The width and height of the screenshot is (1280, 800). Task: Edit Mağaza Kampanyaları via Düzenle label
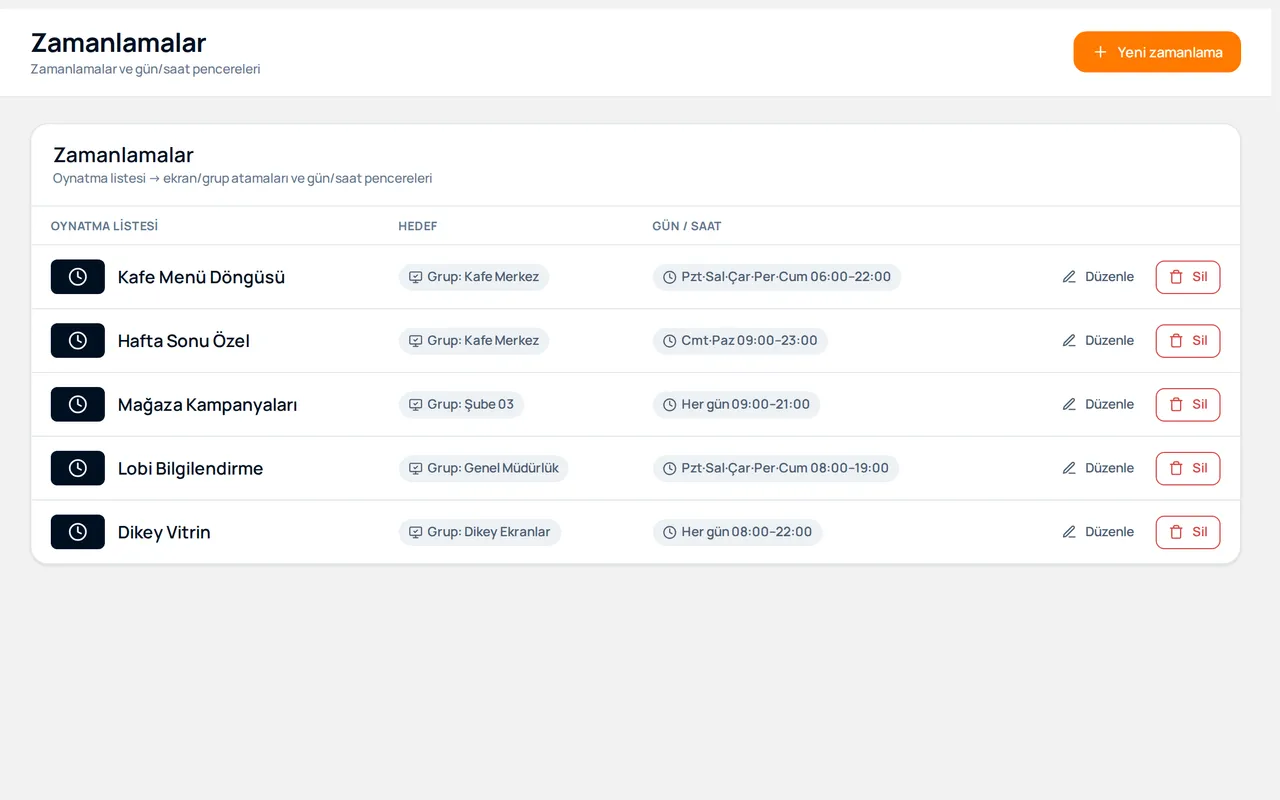[1110, 404]
